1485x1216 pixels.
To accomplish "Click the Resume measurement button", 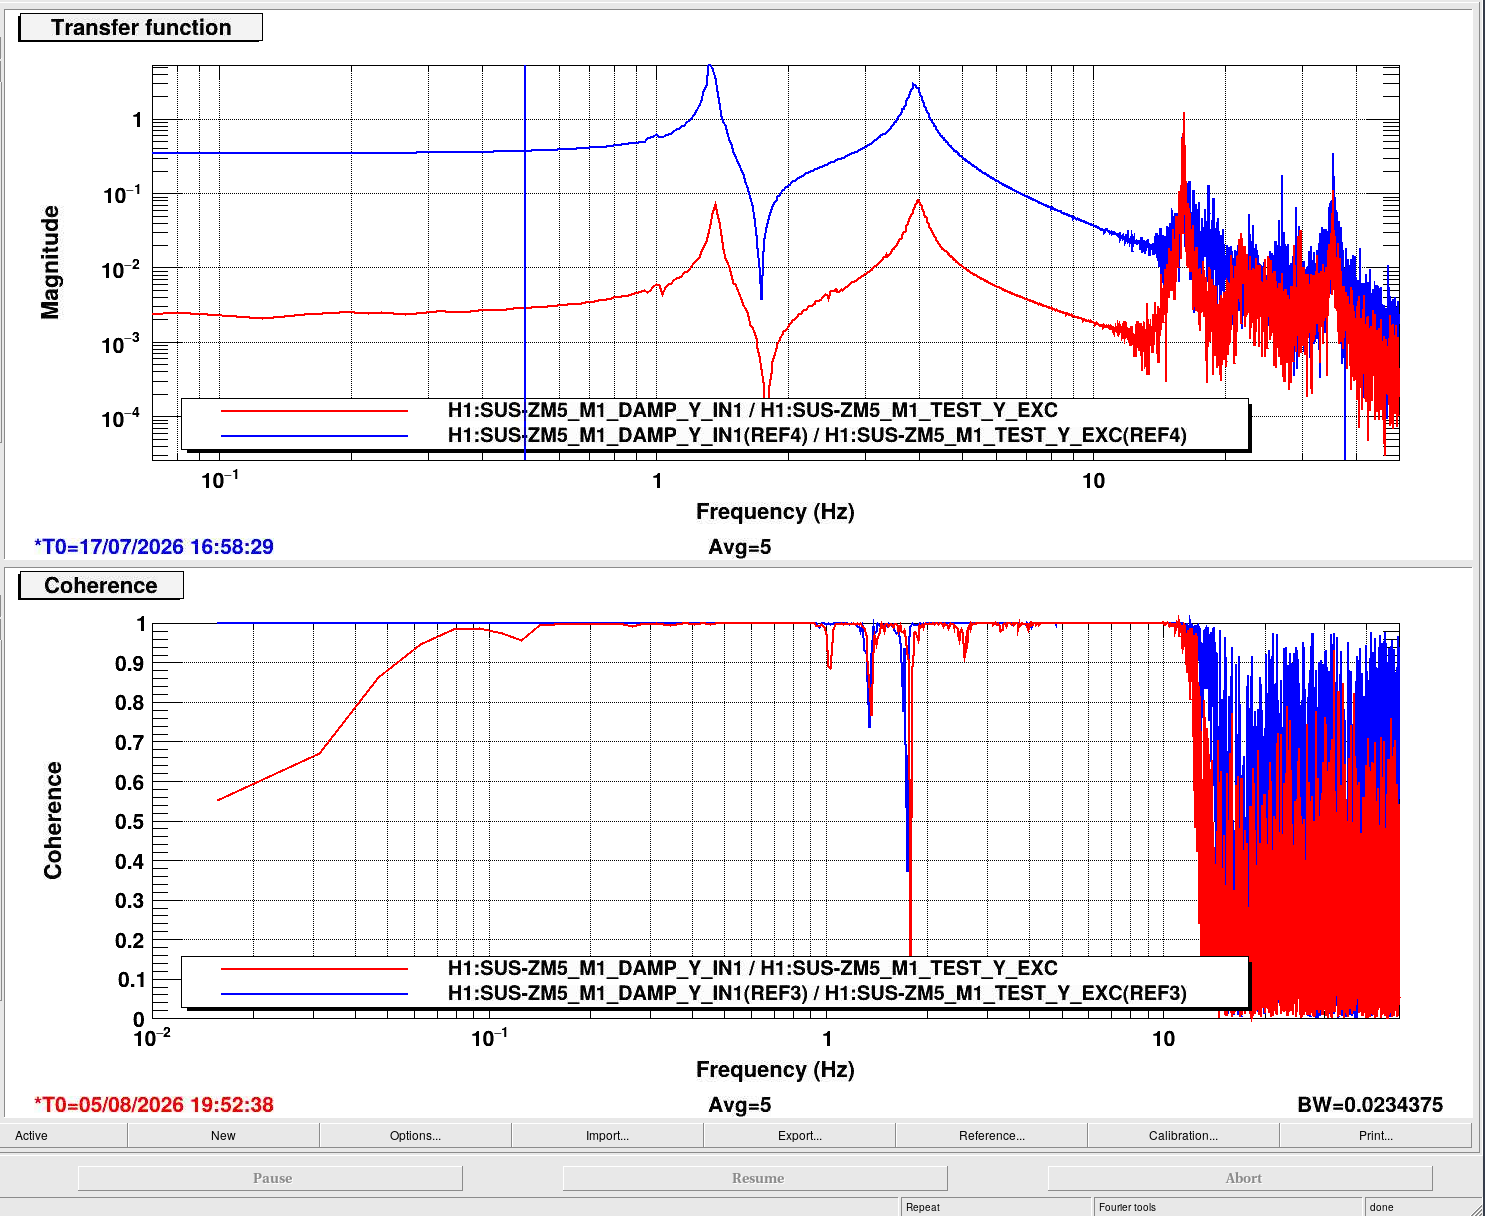I will 756,1178.
